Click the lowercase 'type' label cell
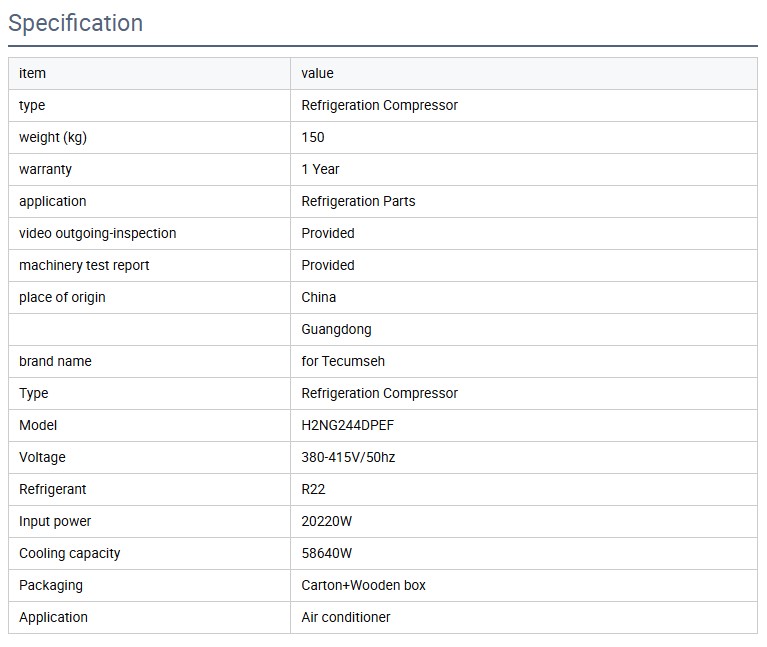Viewport: 767px width, 647px height. click(150, 106)
